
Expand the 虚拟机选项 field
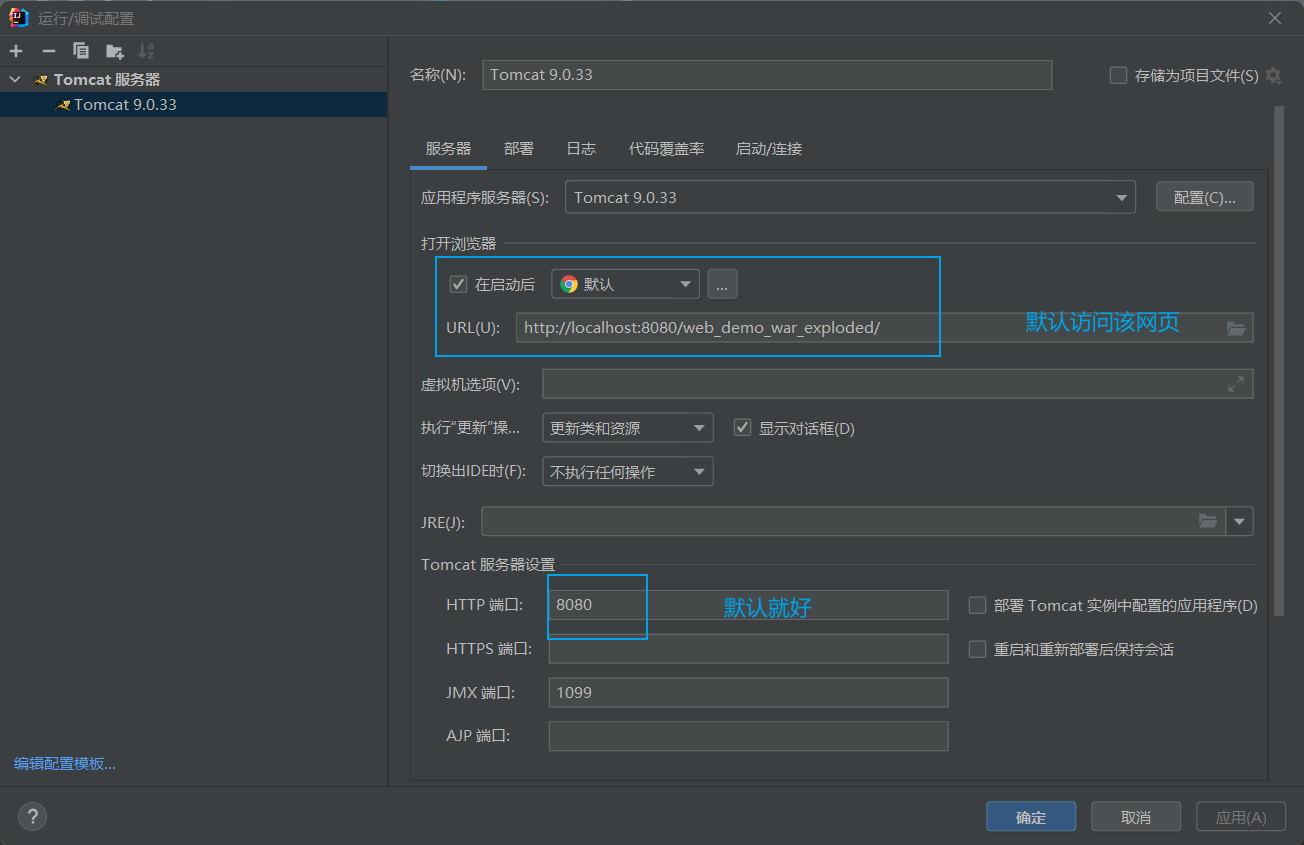tap(1236, 384)
